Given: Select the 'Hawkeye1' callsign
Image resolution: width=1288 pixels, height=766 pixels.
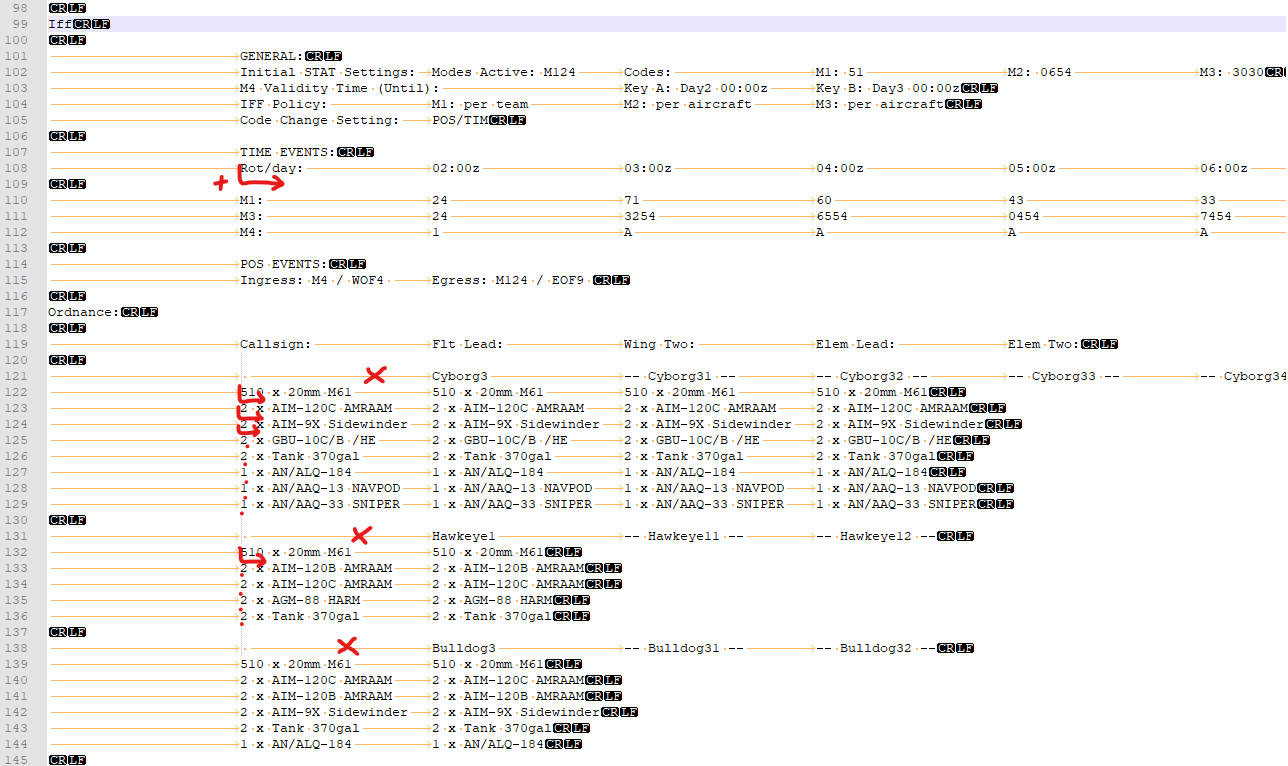Looking at the screenshot, I should click(x=464, y=536).
